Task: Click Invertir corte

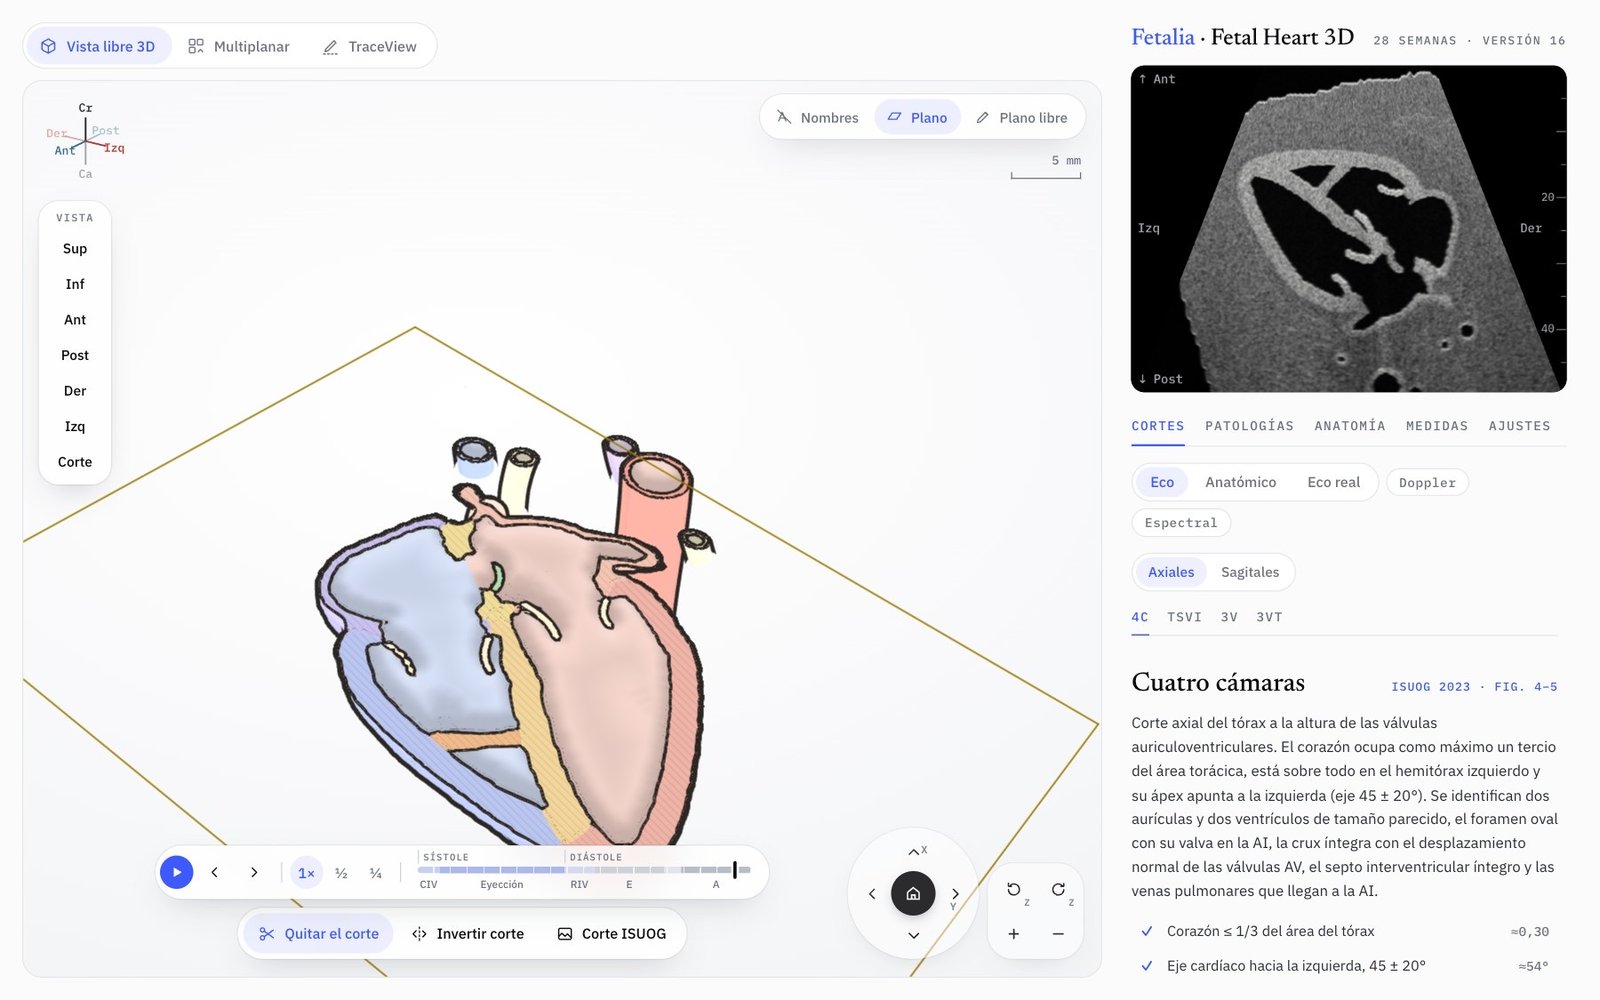Action: (468, 934)
